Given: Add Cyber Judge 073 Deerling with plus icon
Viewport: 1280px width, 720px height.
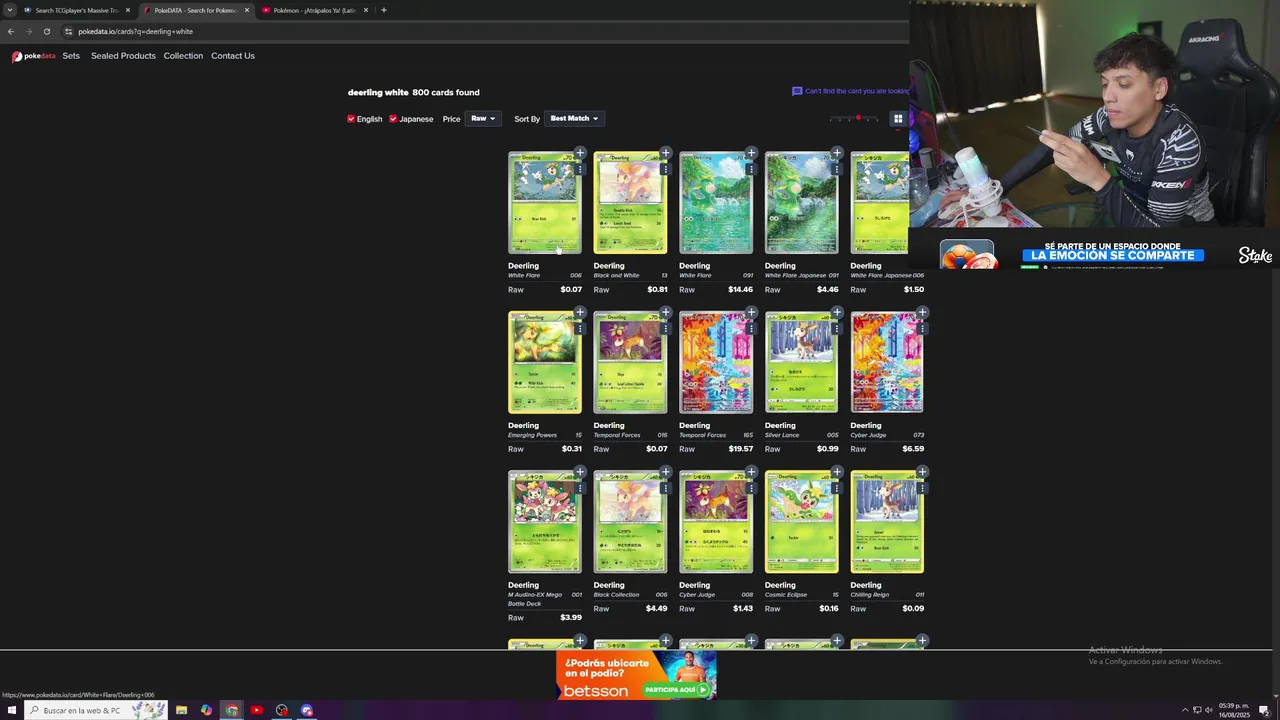Looking at the screenshot, I should point(922,312).
